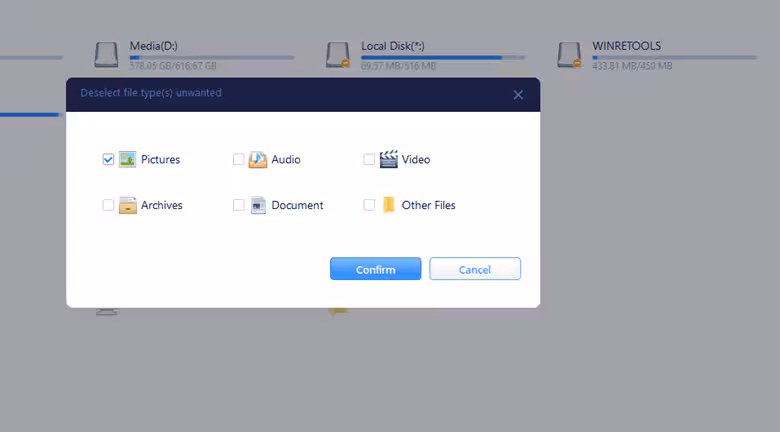
Task: Click the 'Deselect file type(s) unwanted' title
Action: point(151,93)
